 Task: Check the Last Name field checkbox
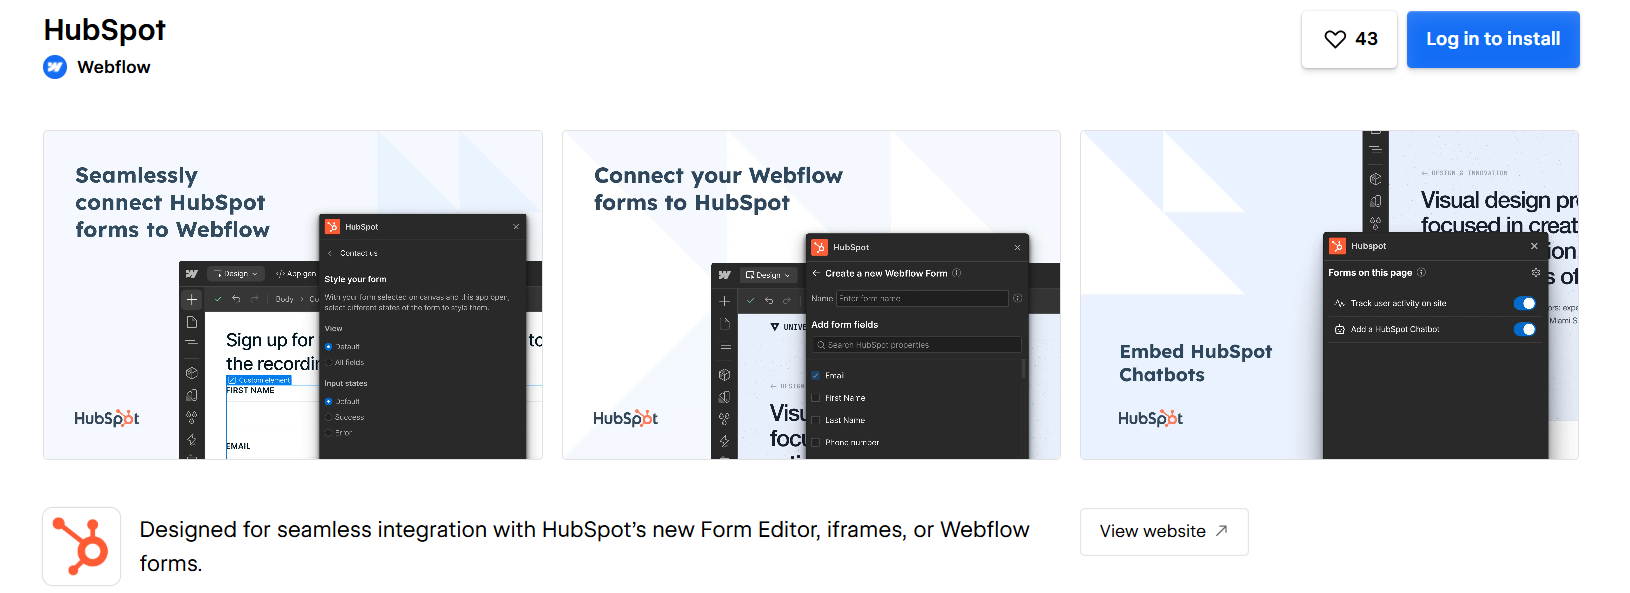point(816,420)
